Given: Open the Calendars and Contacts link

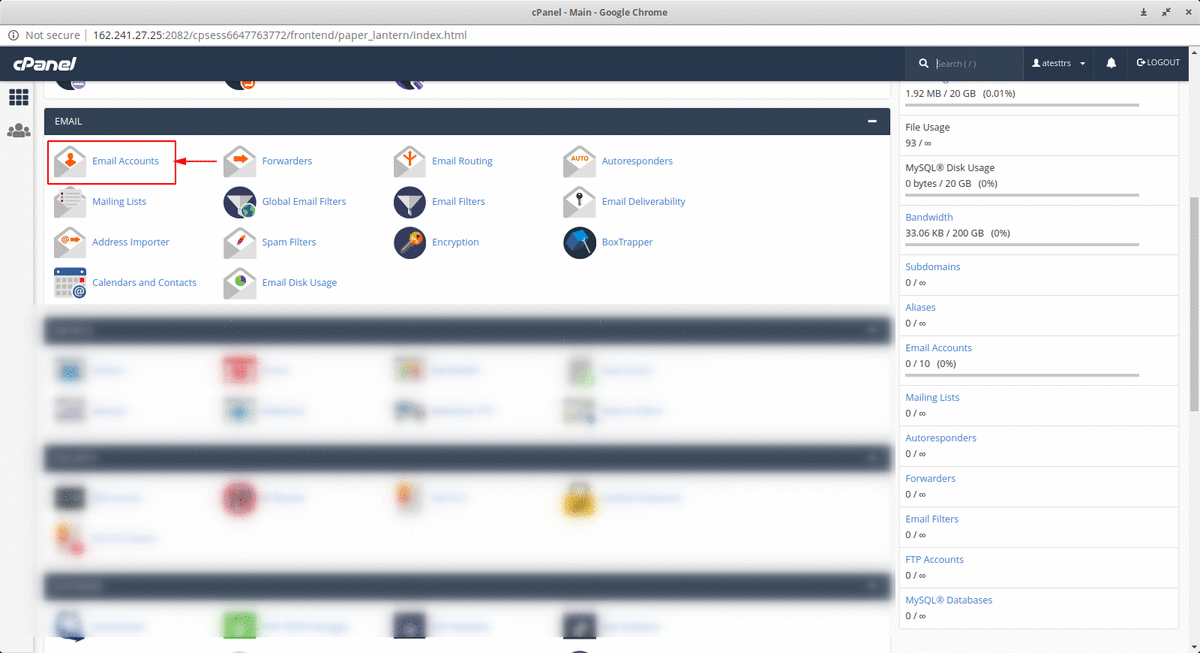Looking at the screenshot, I should tap(144, 283).
